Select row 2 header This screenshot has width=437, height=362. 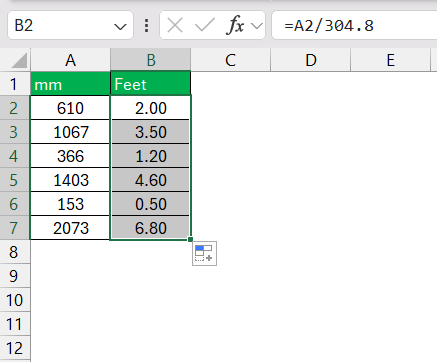15,108
